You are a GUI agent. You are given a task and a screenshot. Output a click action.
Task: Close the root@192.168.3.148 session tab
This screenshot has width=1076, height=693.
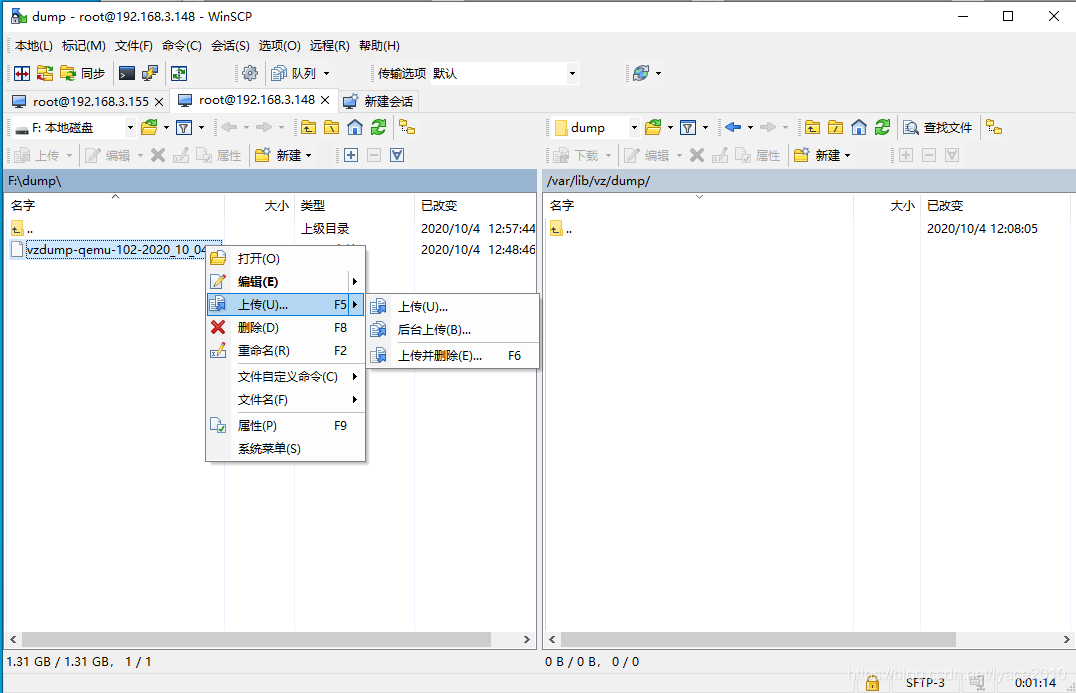click(325, 100)
